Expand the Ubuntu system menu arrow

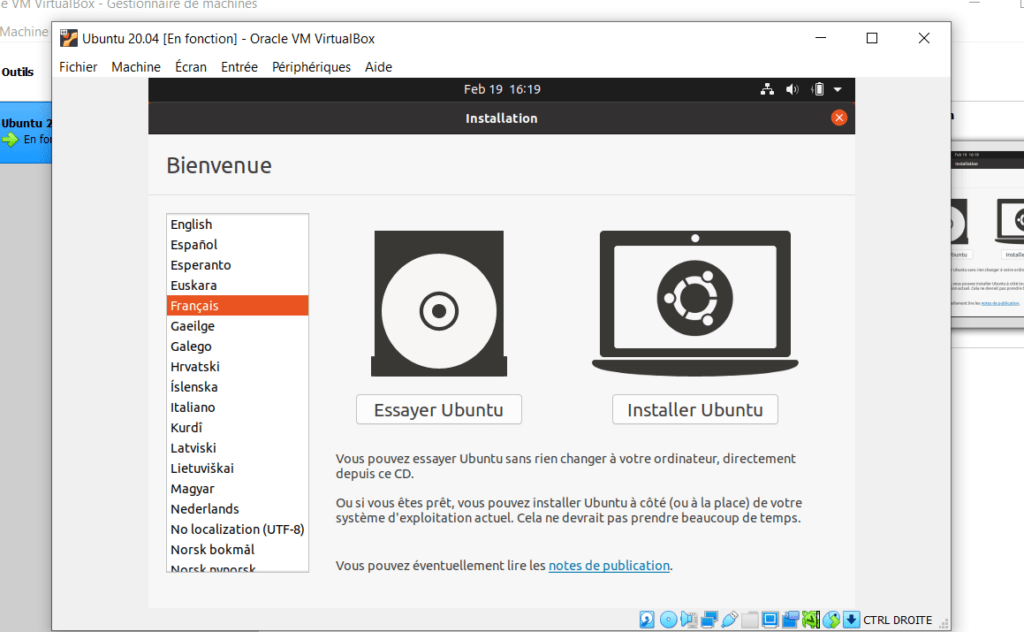click(838, 89)
